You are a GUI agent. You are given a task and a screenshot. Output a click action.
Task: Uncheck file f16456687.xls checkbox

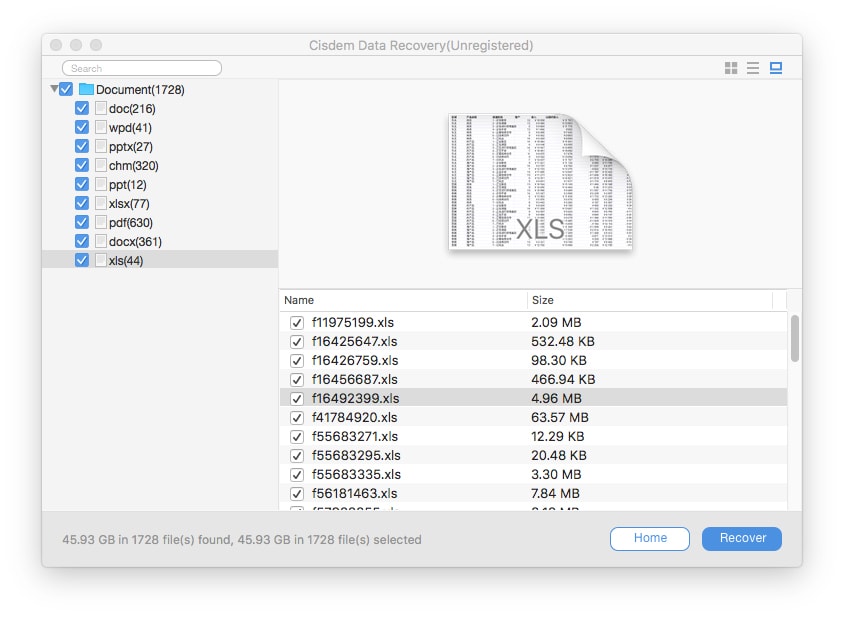click(297, 380)
